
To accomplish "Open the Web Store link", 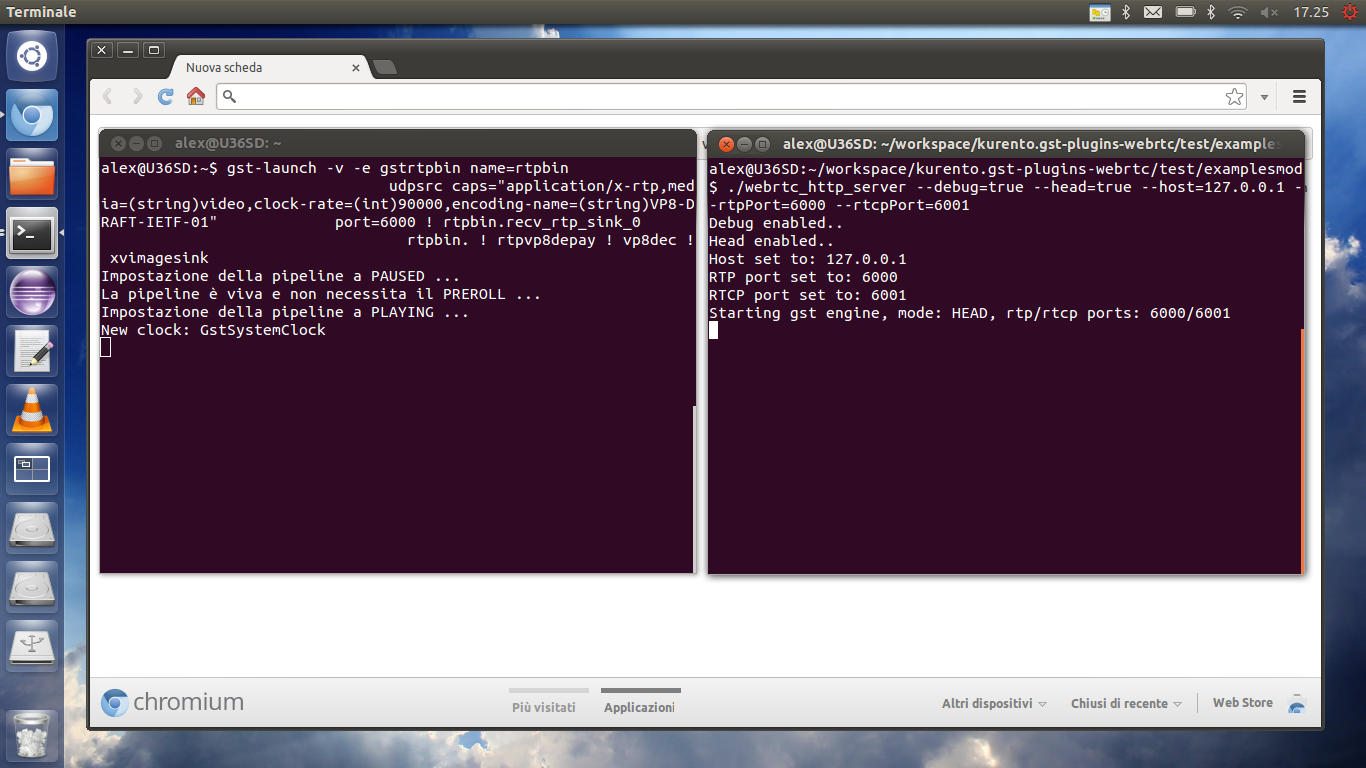I will coord(1242,703).
